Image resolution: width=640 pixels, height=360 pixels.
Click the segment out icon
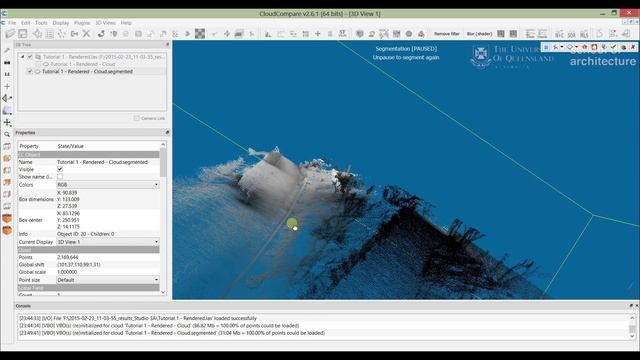(594, 47)
